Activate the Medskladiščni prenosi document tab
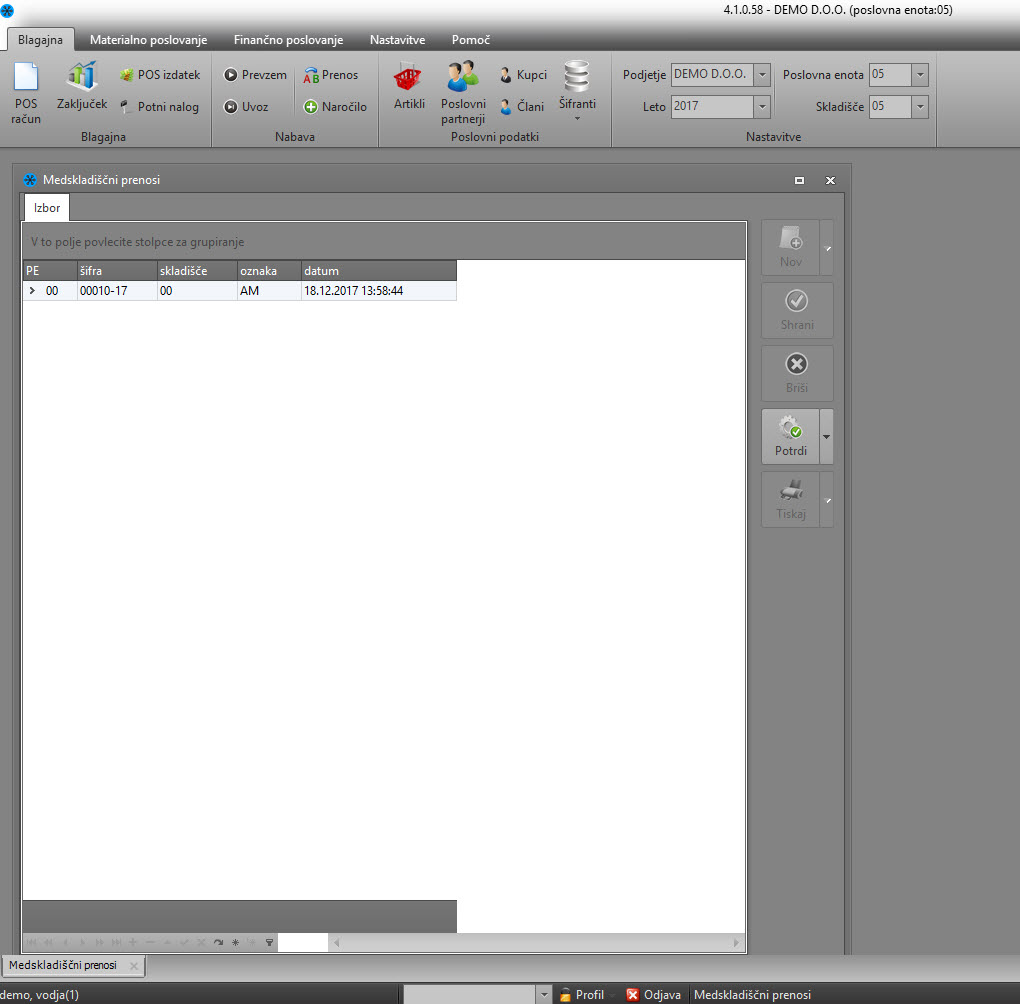The width and height of the screenshot is (1020, 1004). coord(63,965)
